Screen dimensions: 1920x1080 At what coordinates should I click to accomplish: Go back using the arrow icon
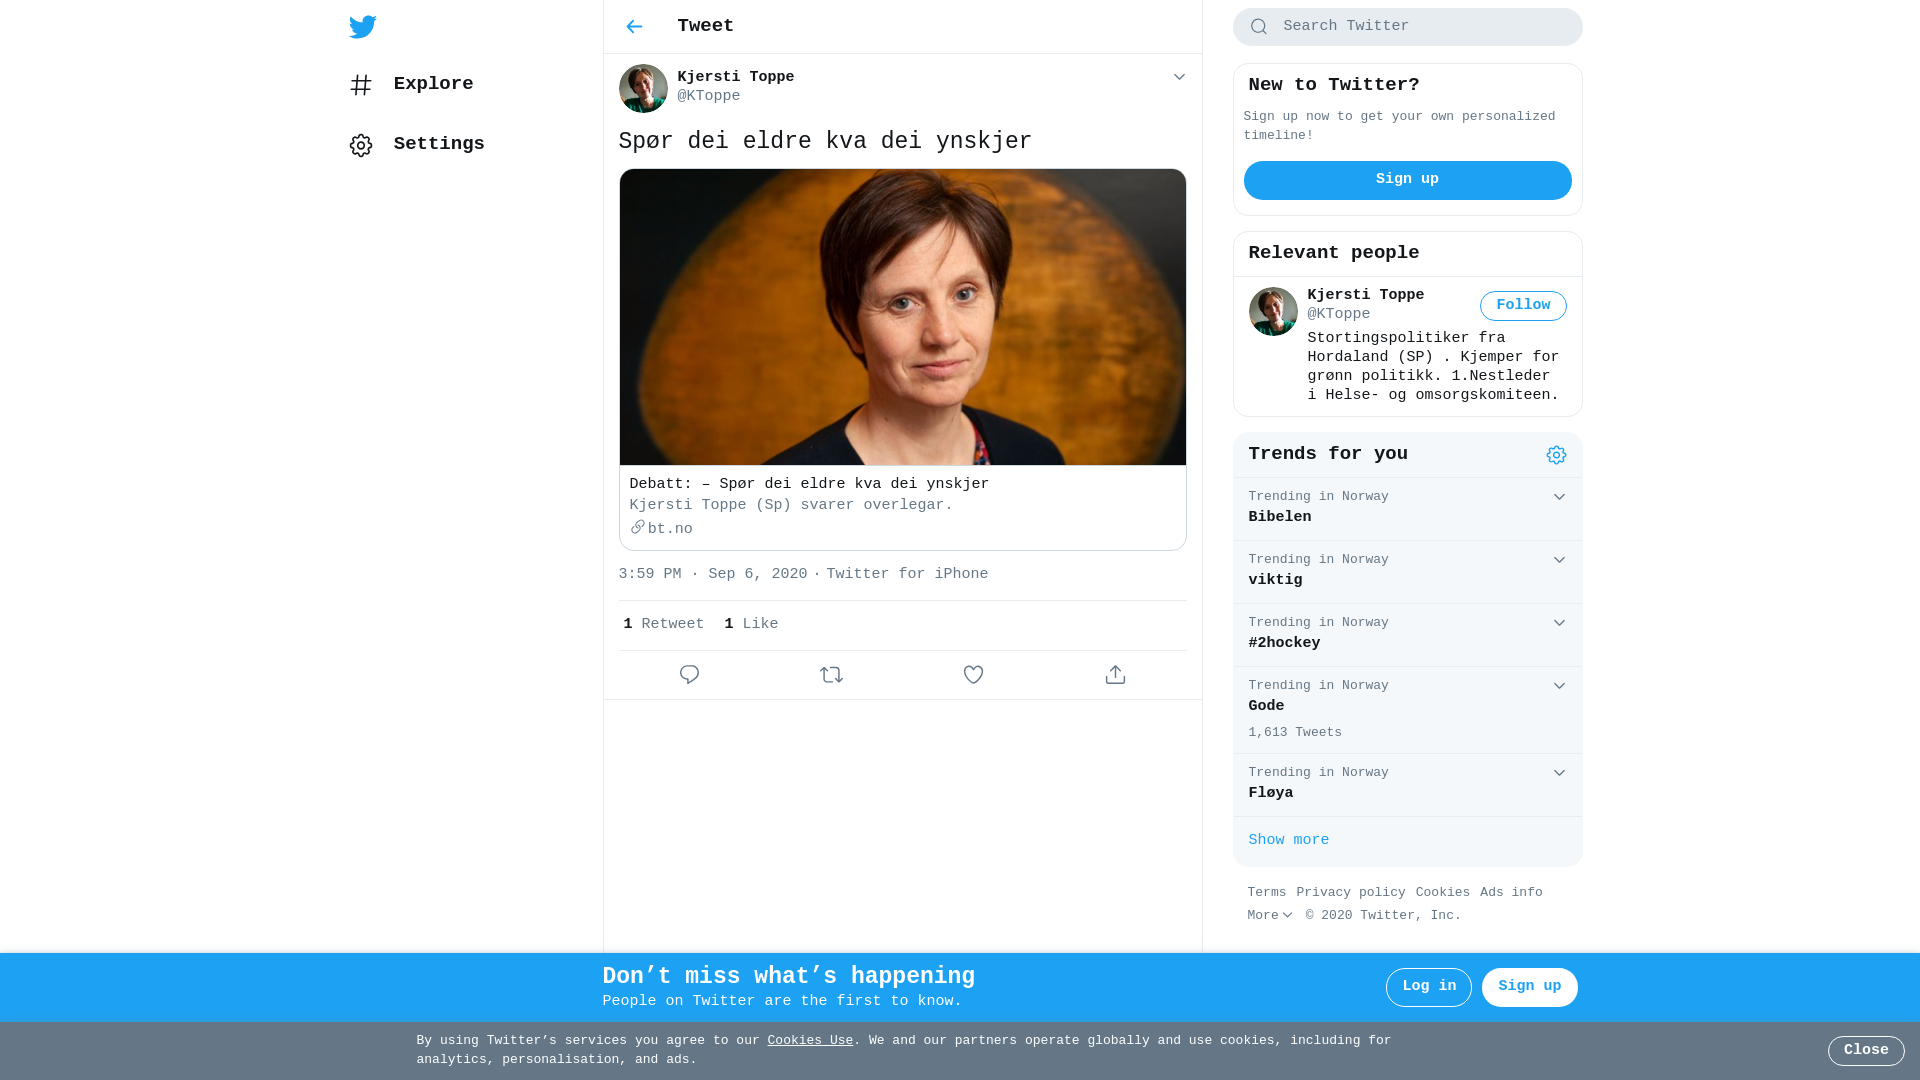(x=634, y=27)
